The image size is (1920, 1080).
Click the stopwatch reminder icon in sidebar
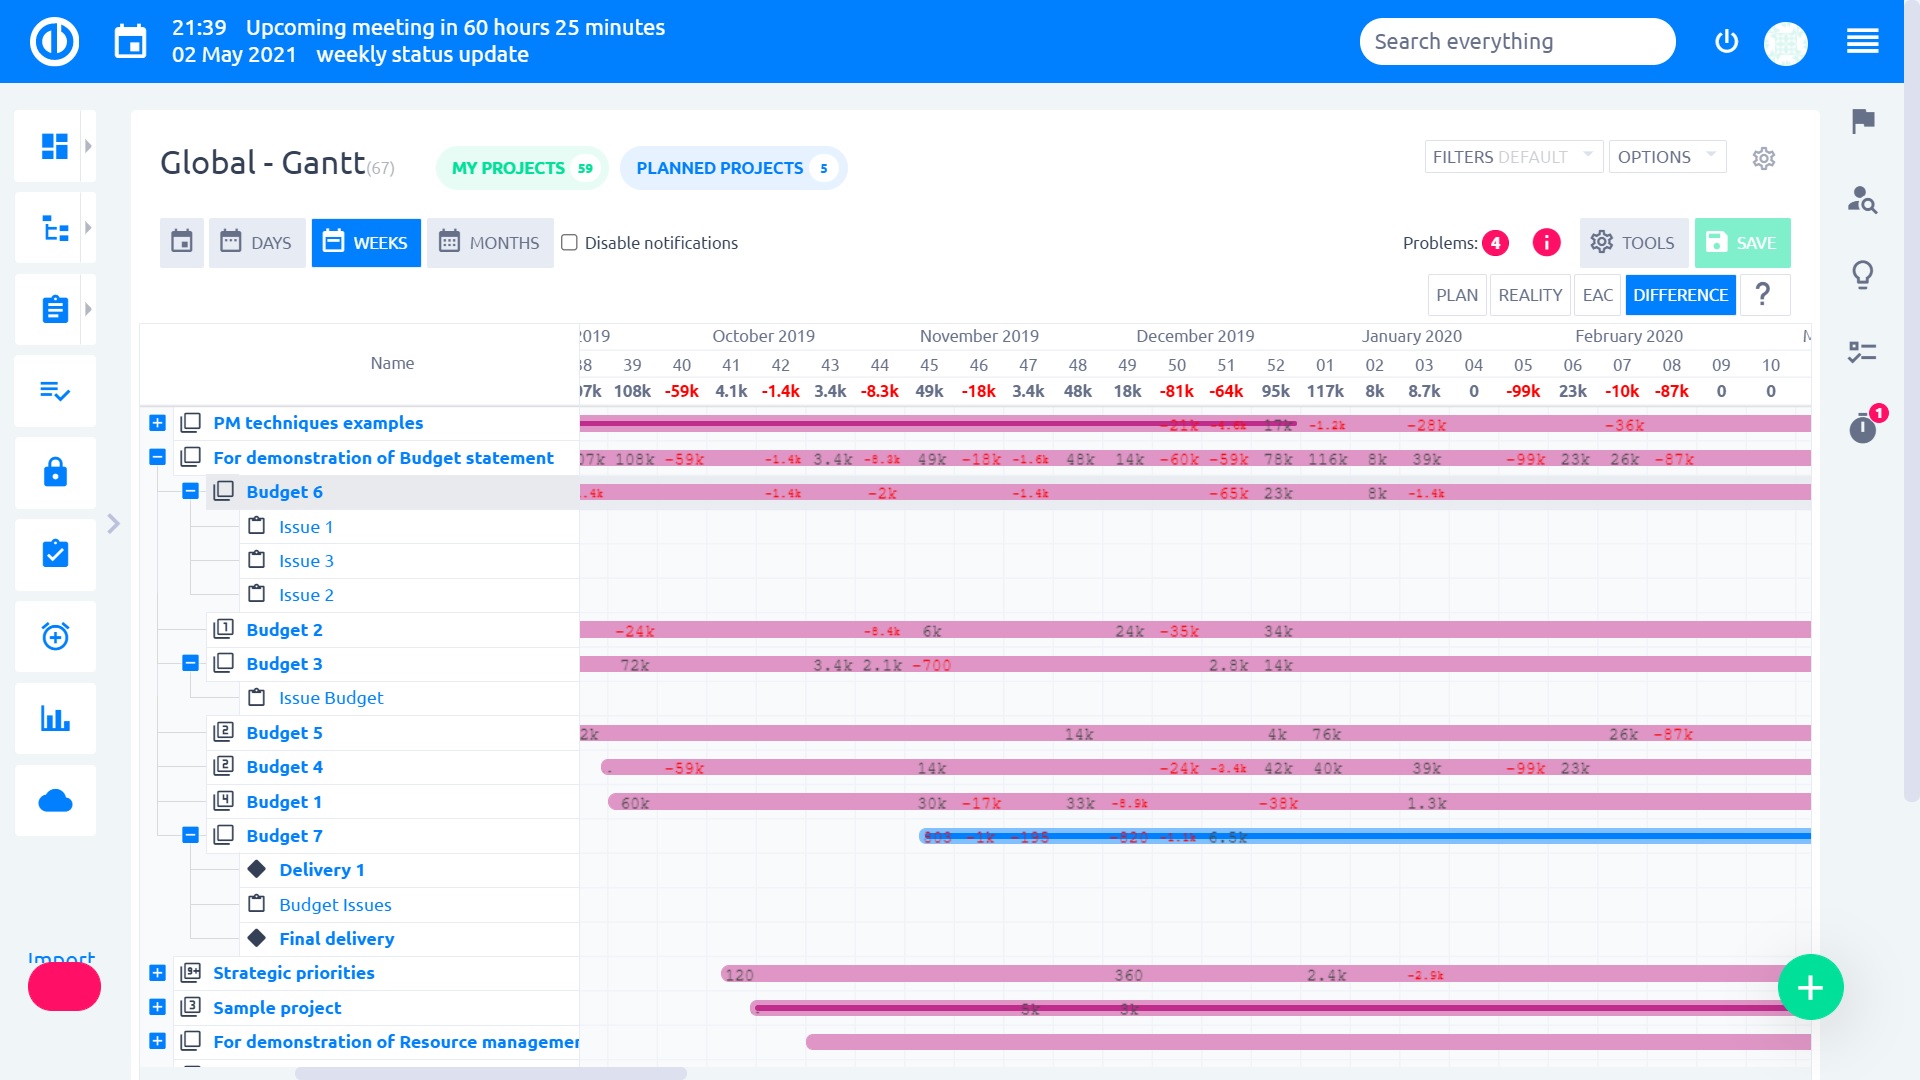click(x=55, y=636)
